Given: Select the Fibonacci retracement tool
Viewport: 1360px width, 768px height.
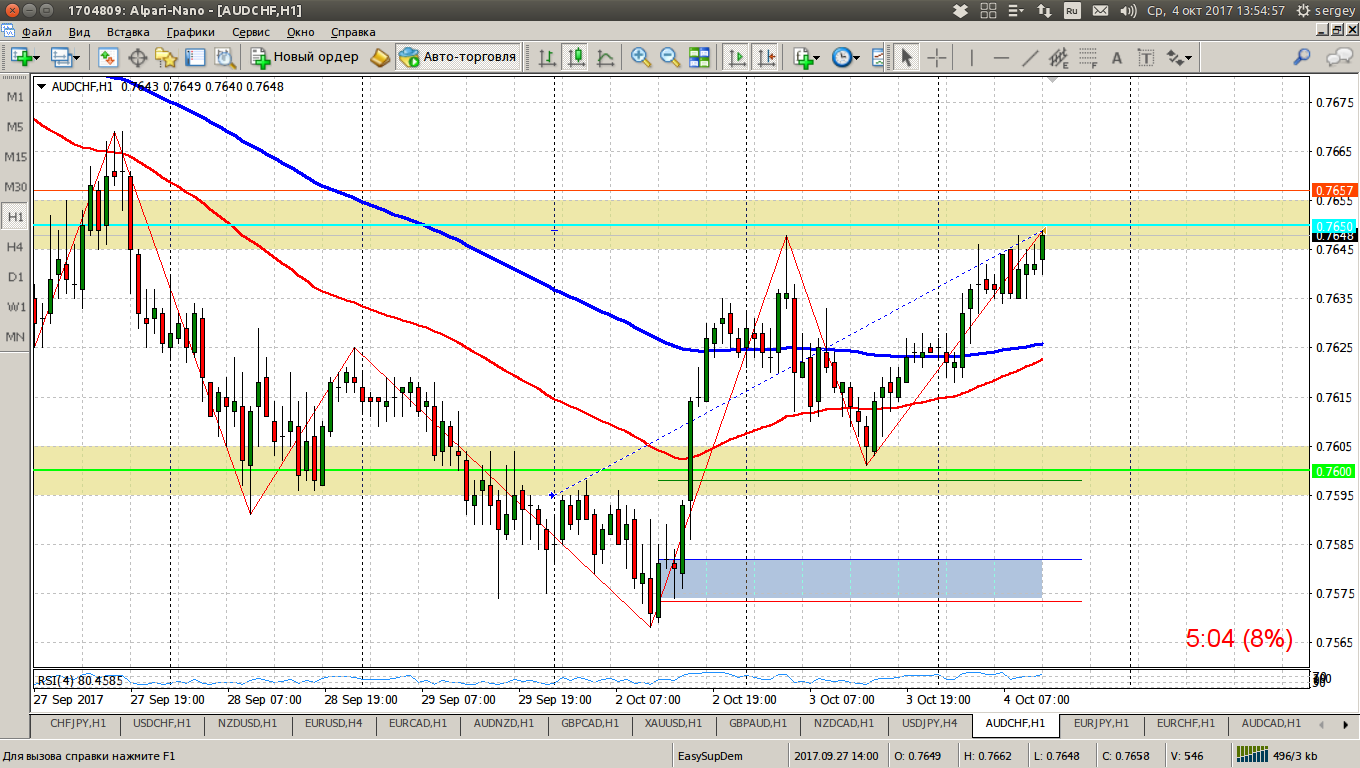Looking at the screenshot, I should coord(1088,57).
